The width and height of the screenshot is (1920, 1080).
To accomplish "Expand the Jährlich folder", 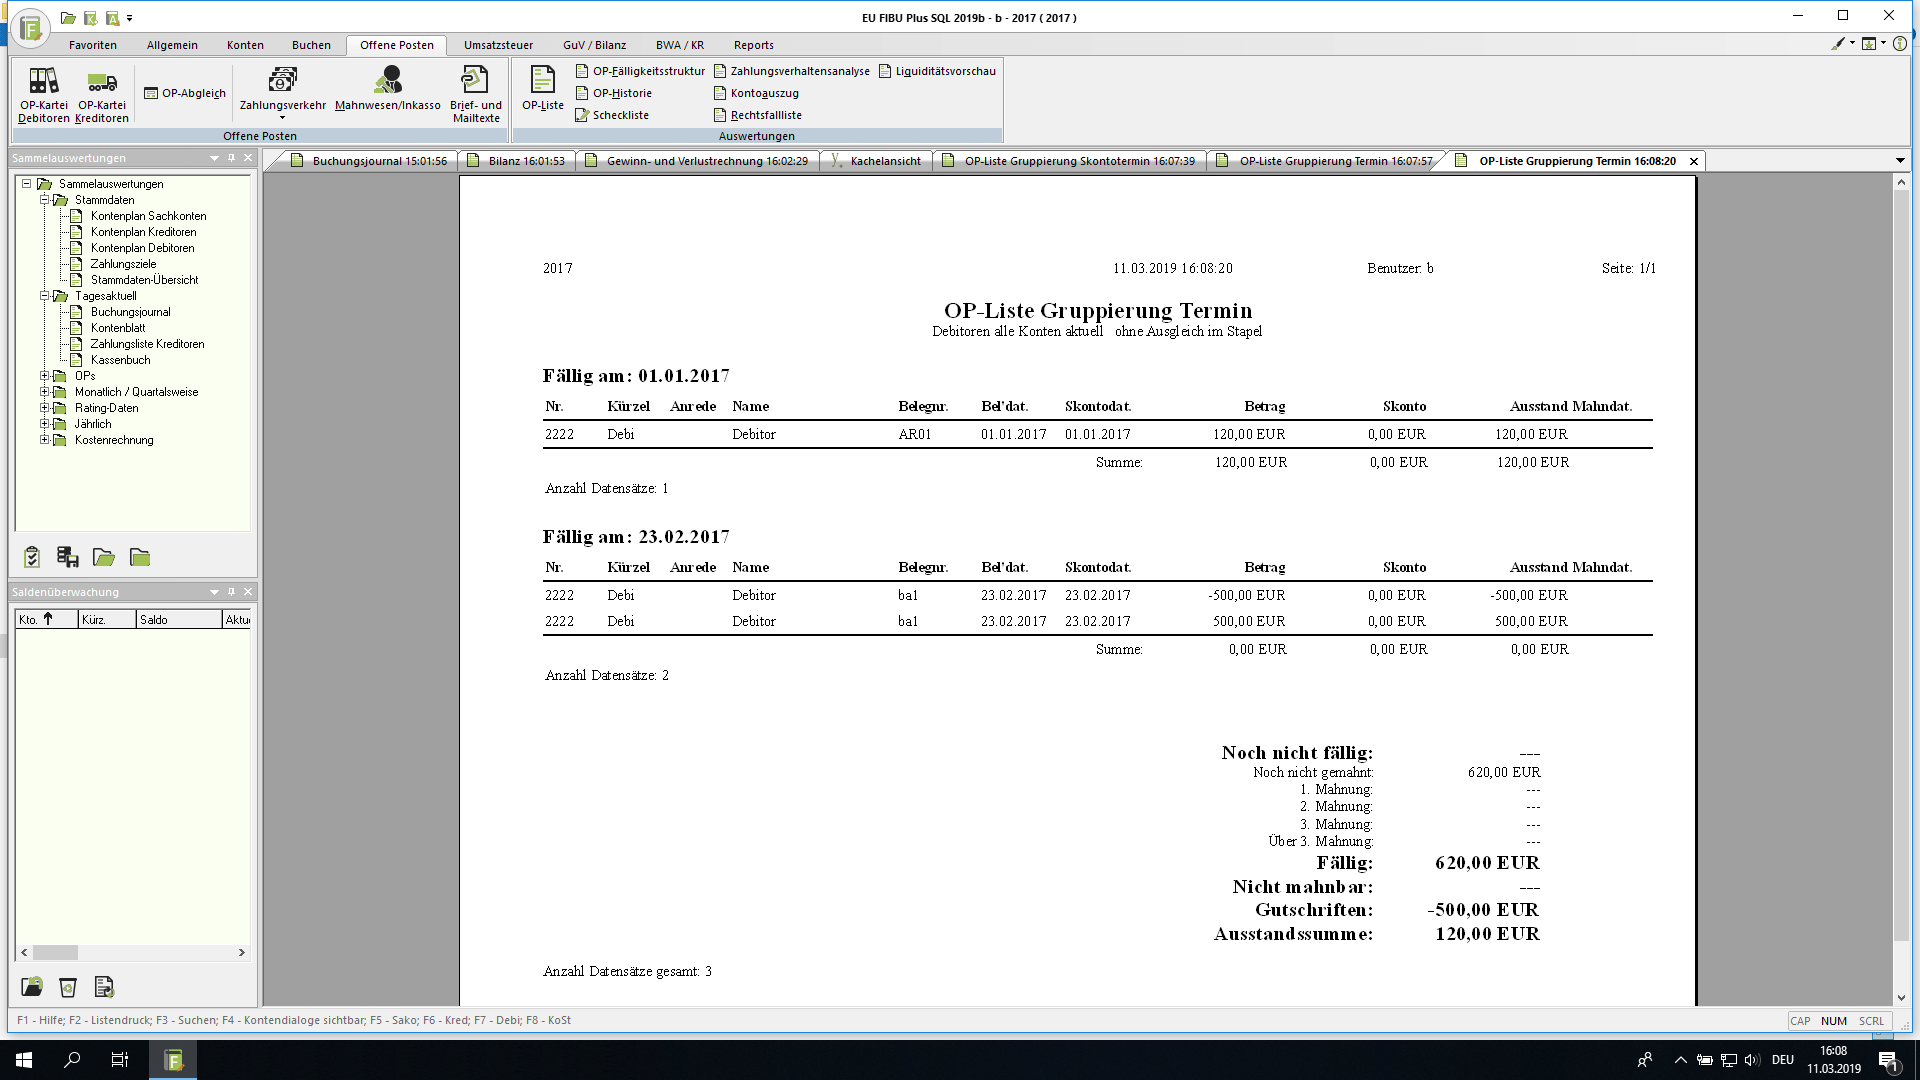I will pyautogui.click(x=44, y=424).
